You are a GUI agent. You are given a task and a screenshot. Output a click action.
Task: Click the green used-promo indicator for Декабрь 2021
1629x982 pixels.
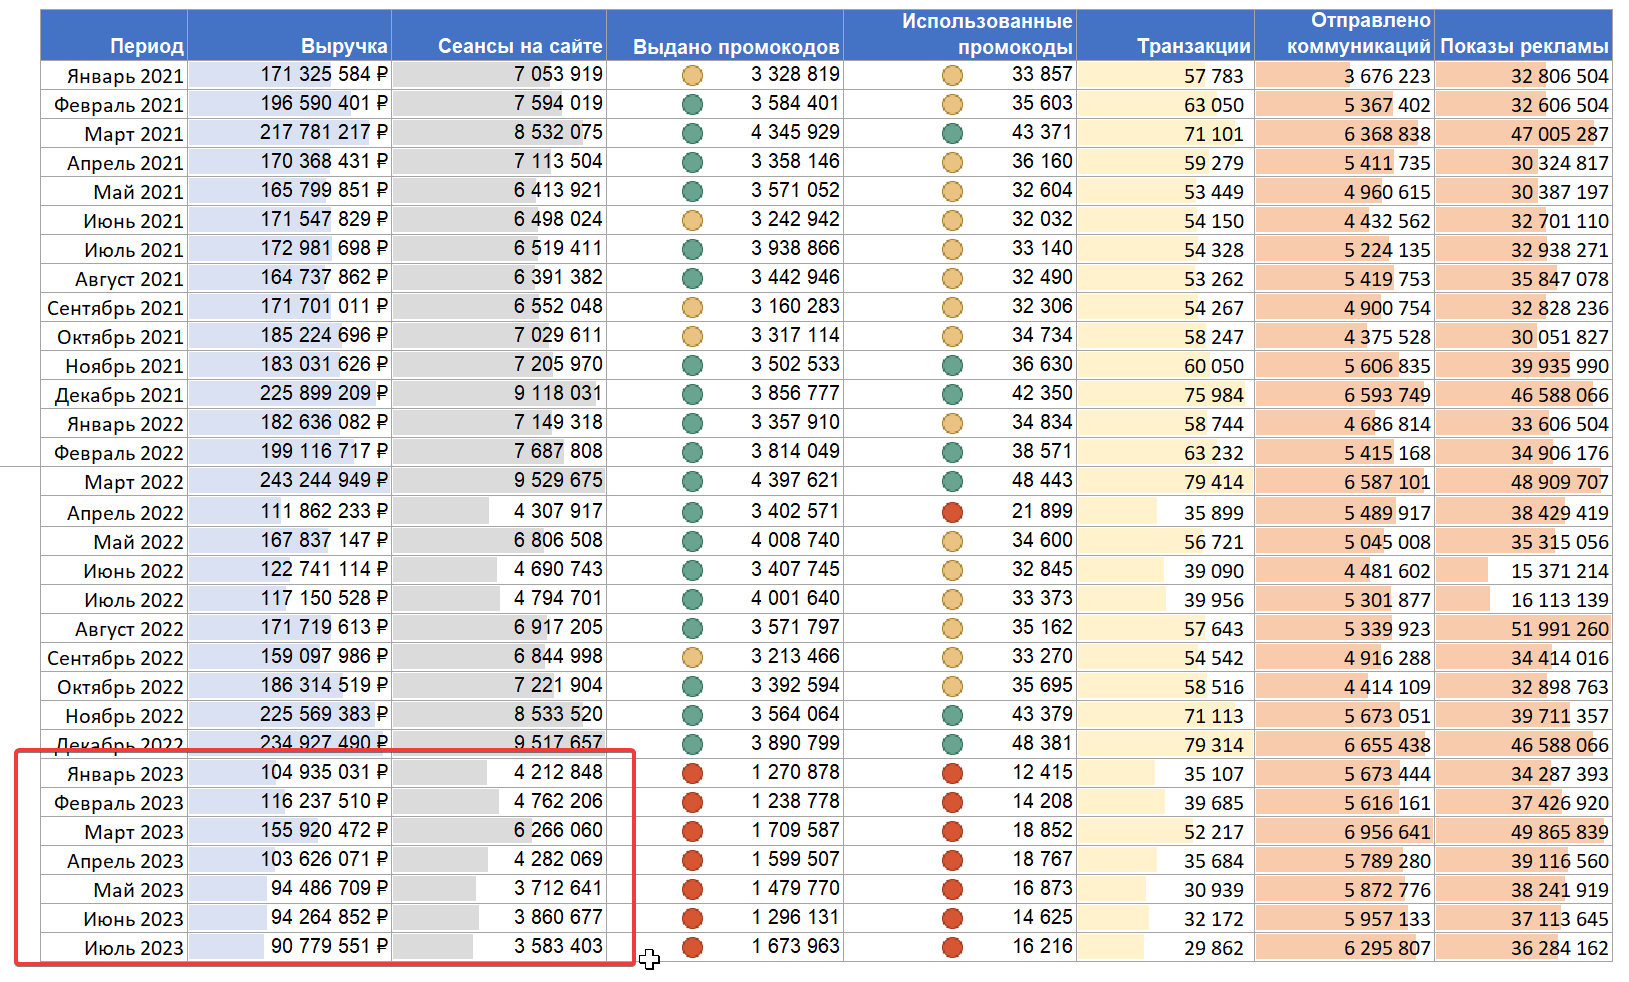point(952,395)
